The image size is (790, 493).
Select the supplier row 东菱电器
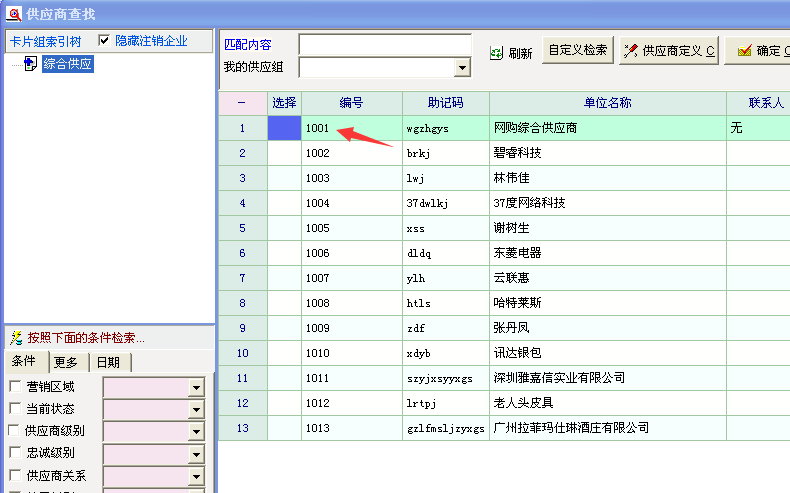click(x=517, y=253)
